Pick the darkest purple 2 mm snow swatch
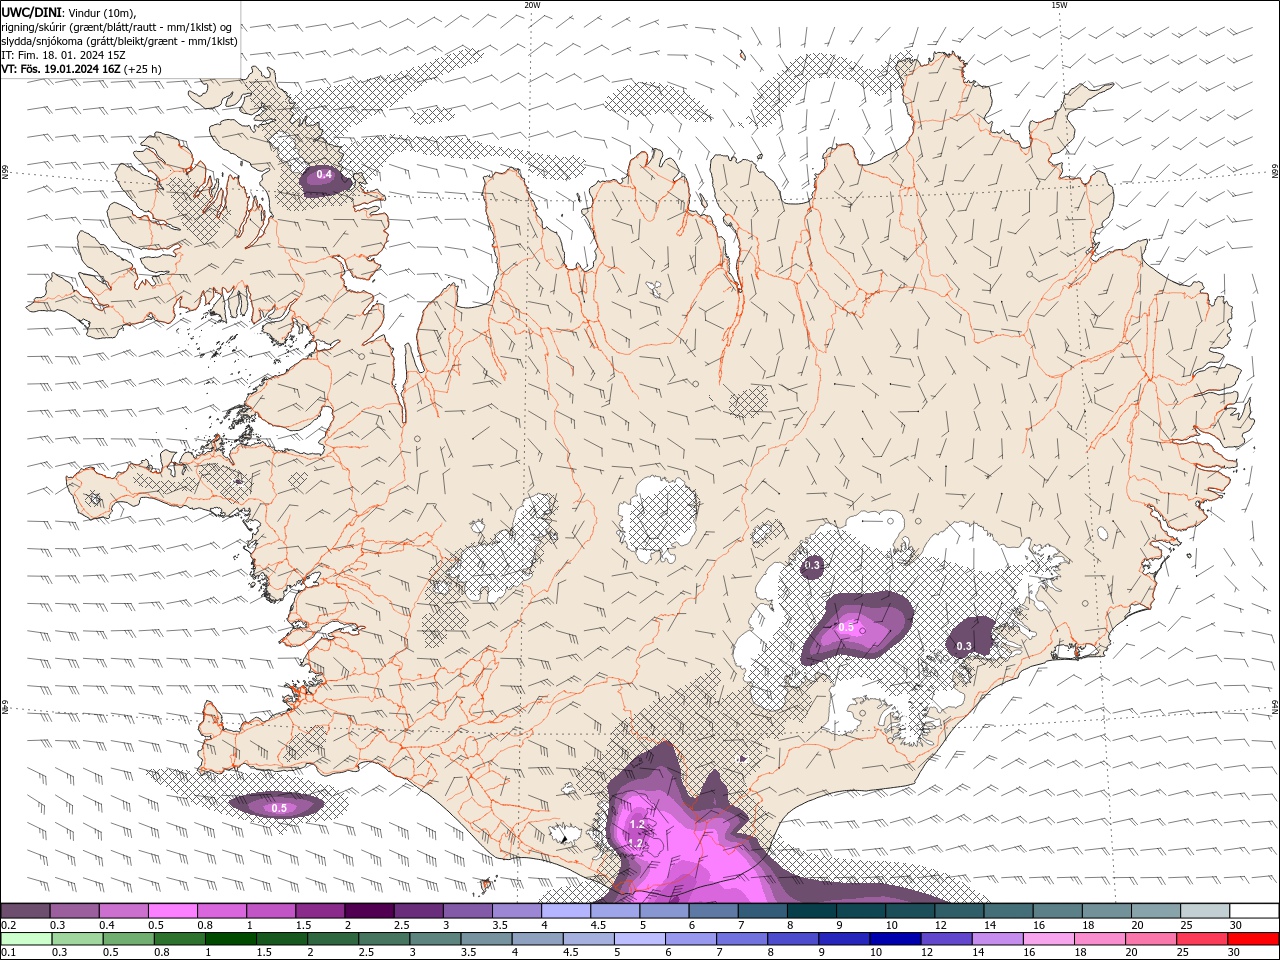Screen dimensions: 1280x960 tap(369, 911)
